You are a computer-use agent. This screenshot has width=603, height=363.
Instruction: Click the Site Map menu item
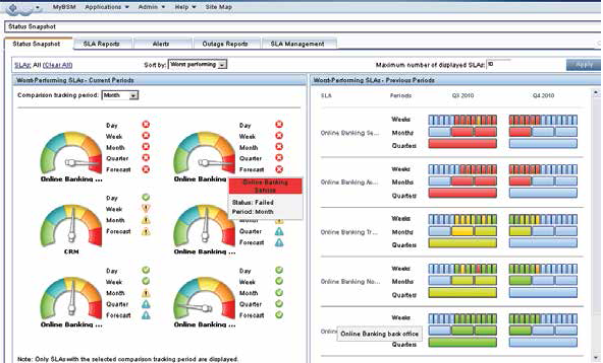point(218,7)
